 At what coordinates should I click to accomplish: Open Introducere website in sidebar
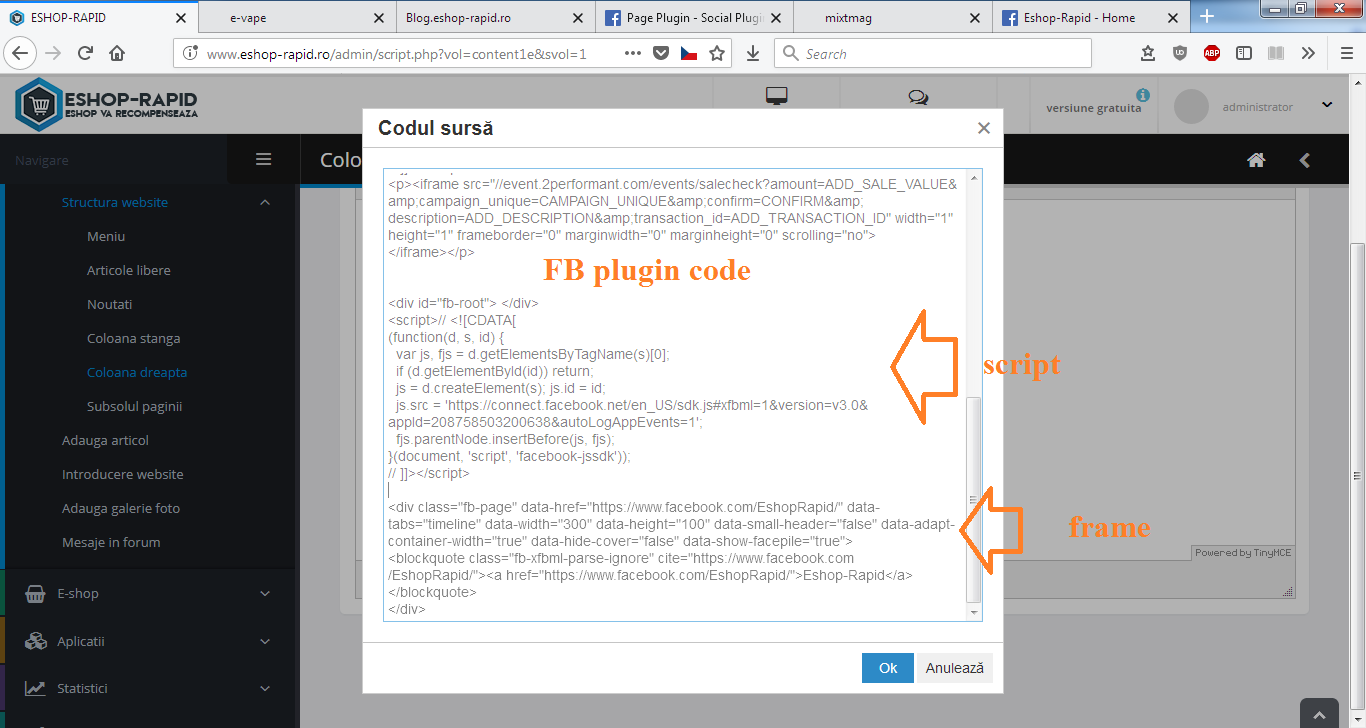[x=123, y=474]
